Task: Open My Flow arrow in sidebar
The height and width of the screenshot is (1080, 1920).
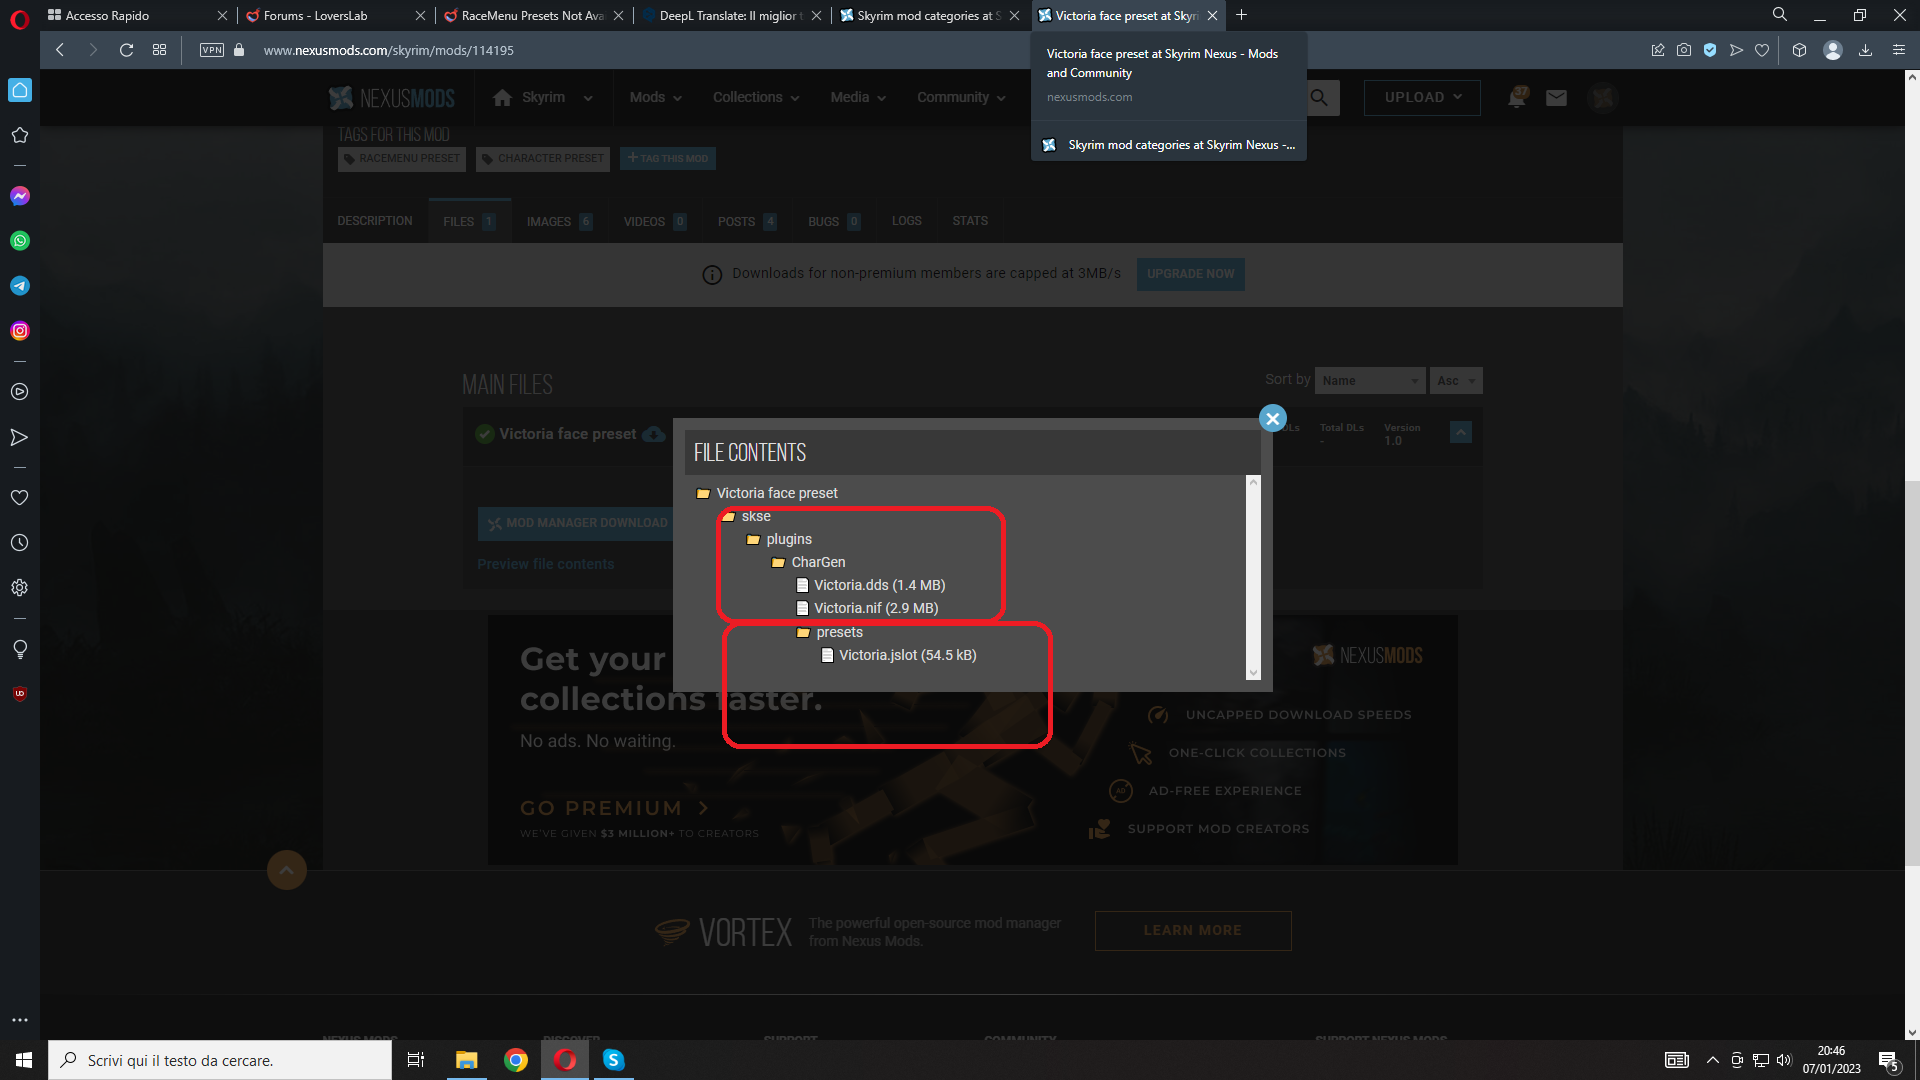Action: (20, 437)
